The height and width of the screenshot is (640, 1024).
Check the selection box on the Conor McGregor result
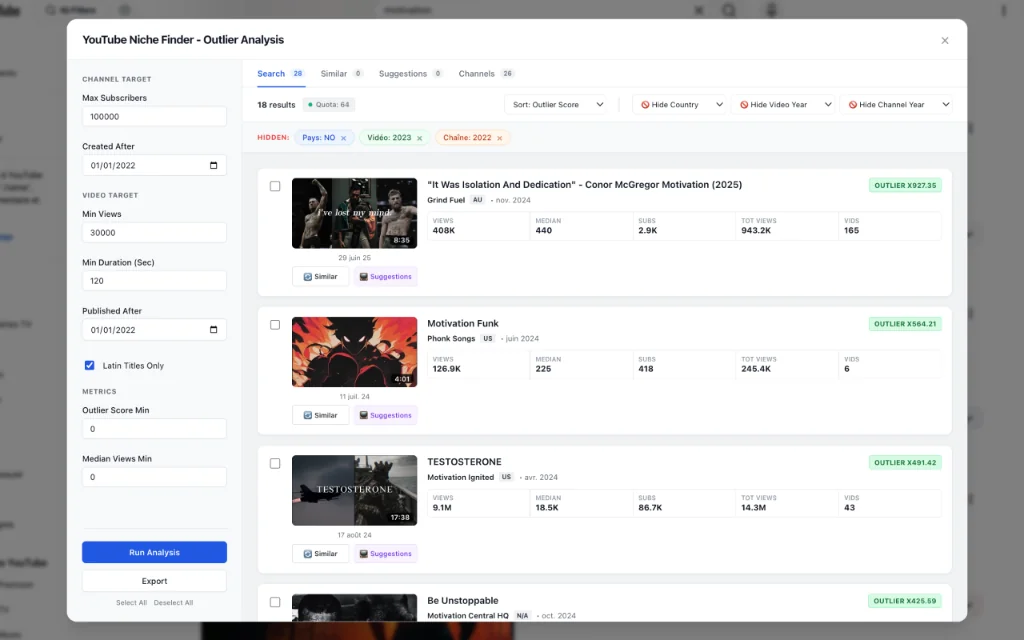point(276,184)
